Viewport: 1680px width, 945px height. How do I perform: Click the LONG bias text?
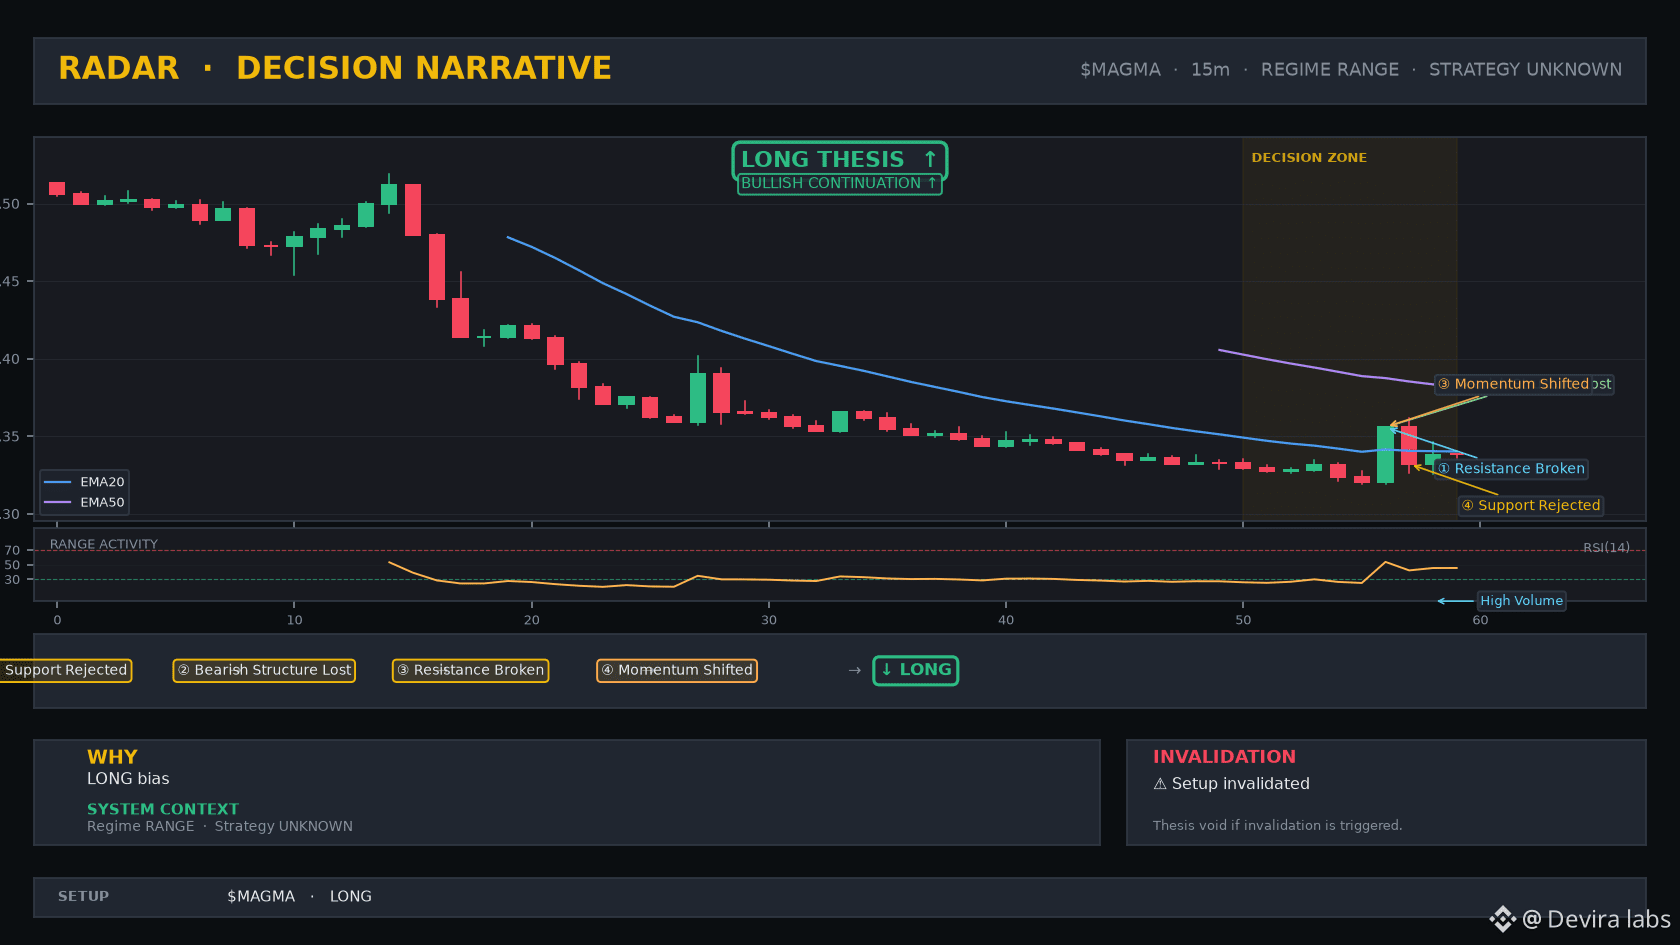[128, 779]
